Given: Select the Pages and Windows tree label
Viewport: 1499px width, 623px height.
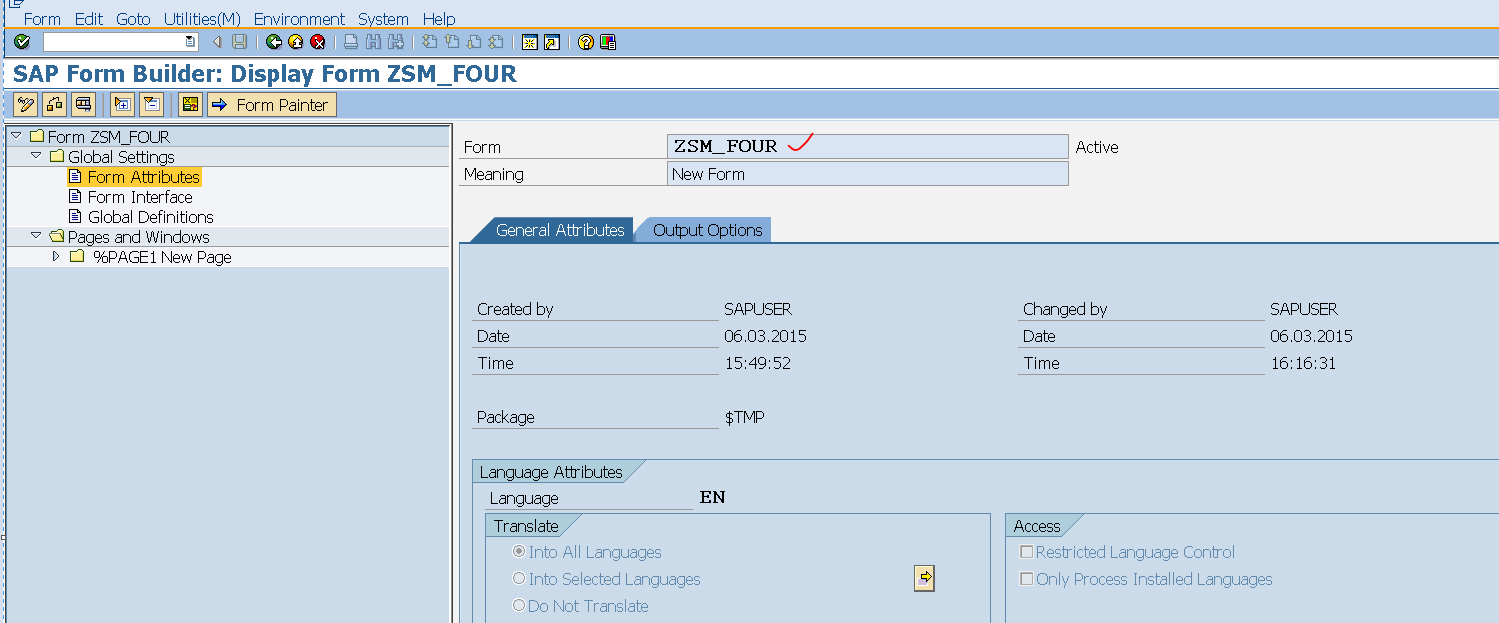Looking at the screenshot, I should [x=139, y=237].
